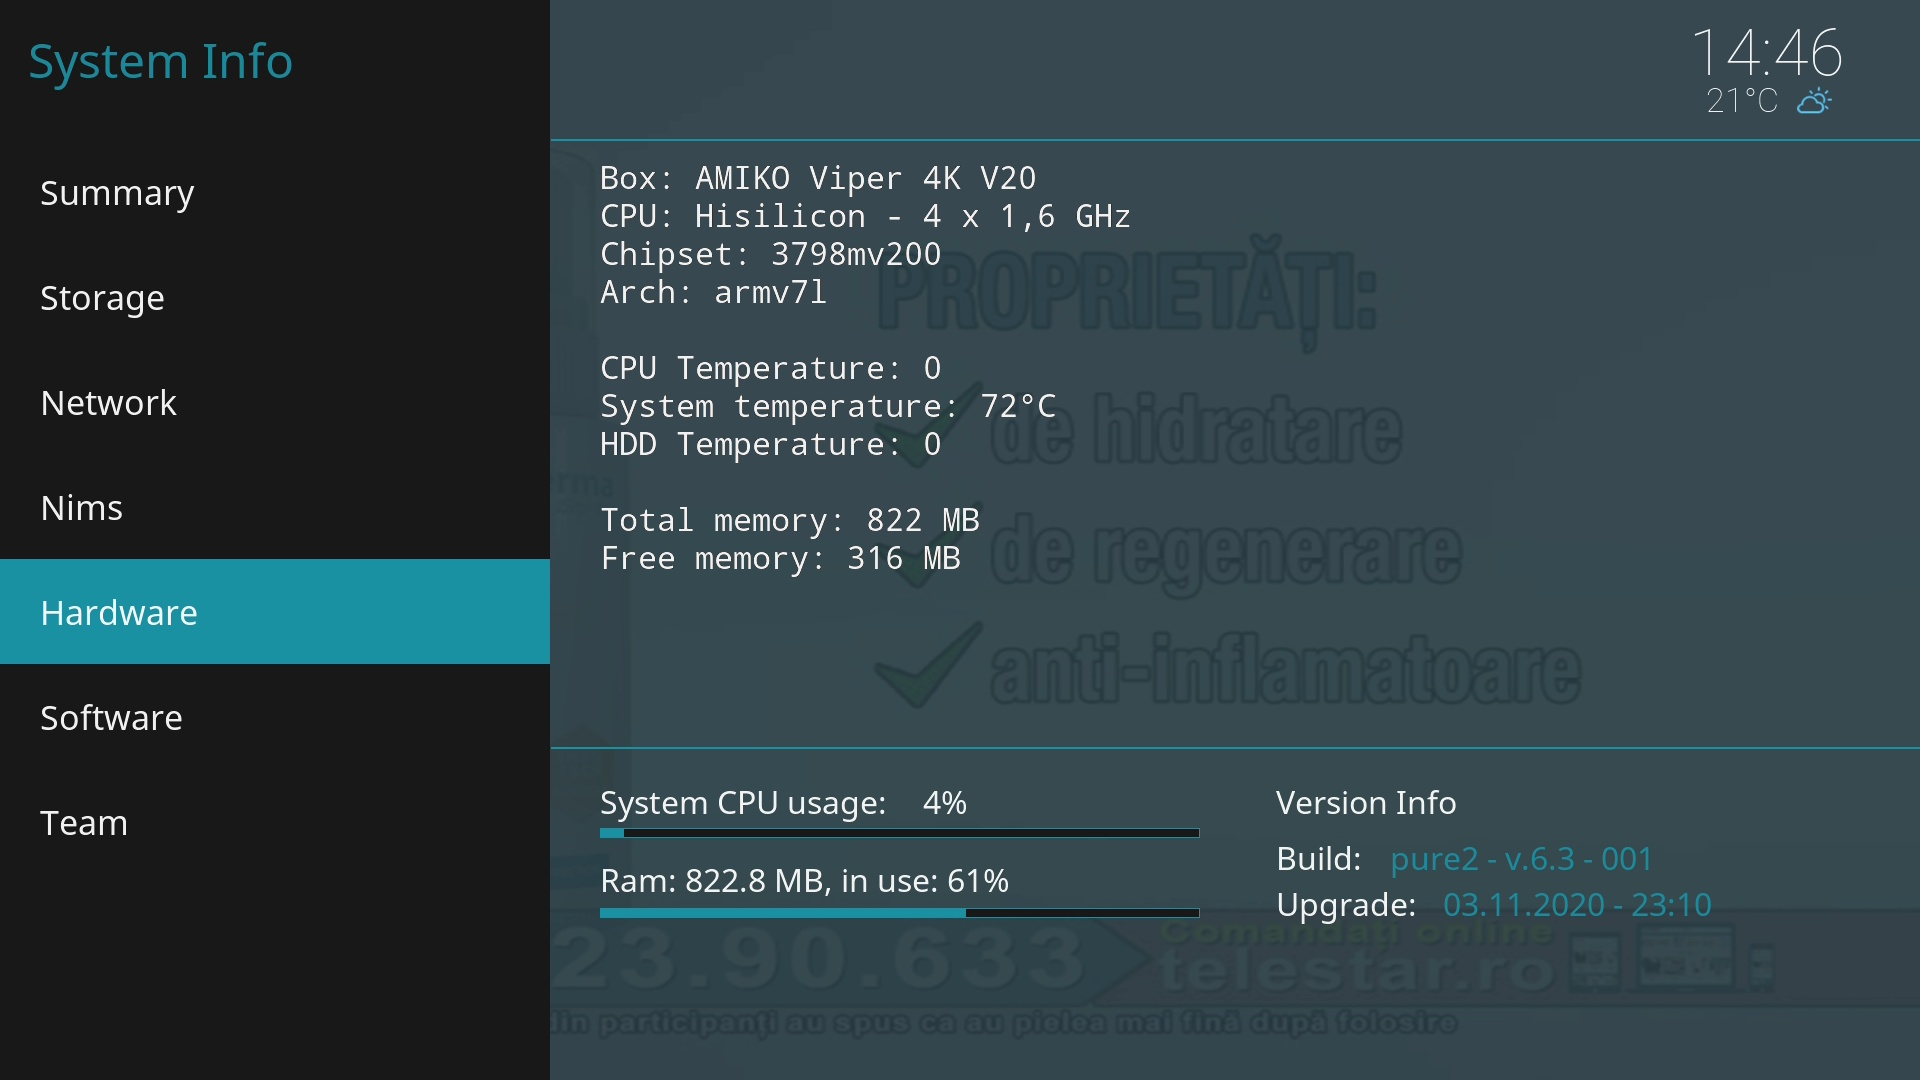The height and width of the screenshot is (1080, 1920).
Task: Open the Team page
Action: point(84,823)
